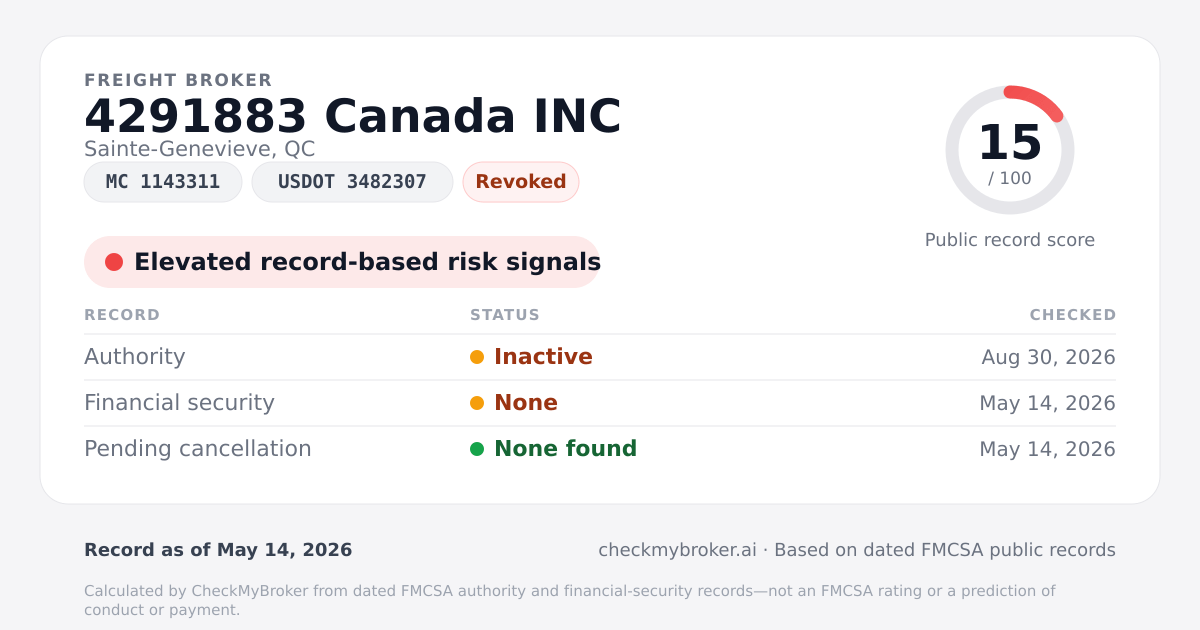
Task: Click the Aug 30, 2026 checked date
Action: point(1049,357)
